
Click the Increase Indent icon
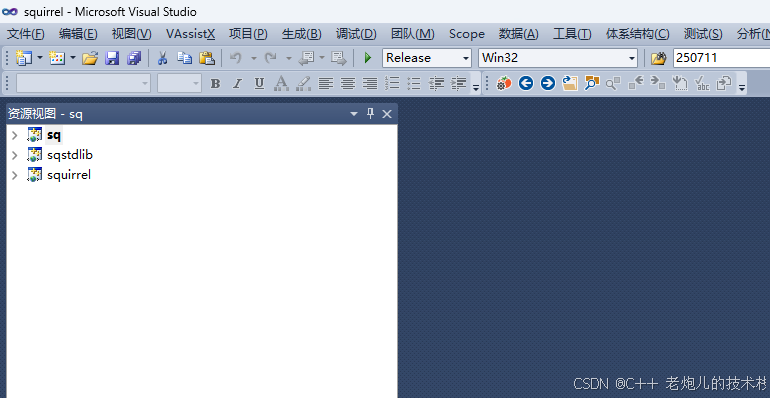click(x=458, y=84)
